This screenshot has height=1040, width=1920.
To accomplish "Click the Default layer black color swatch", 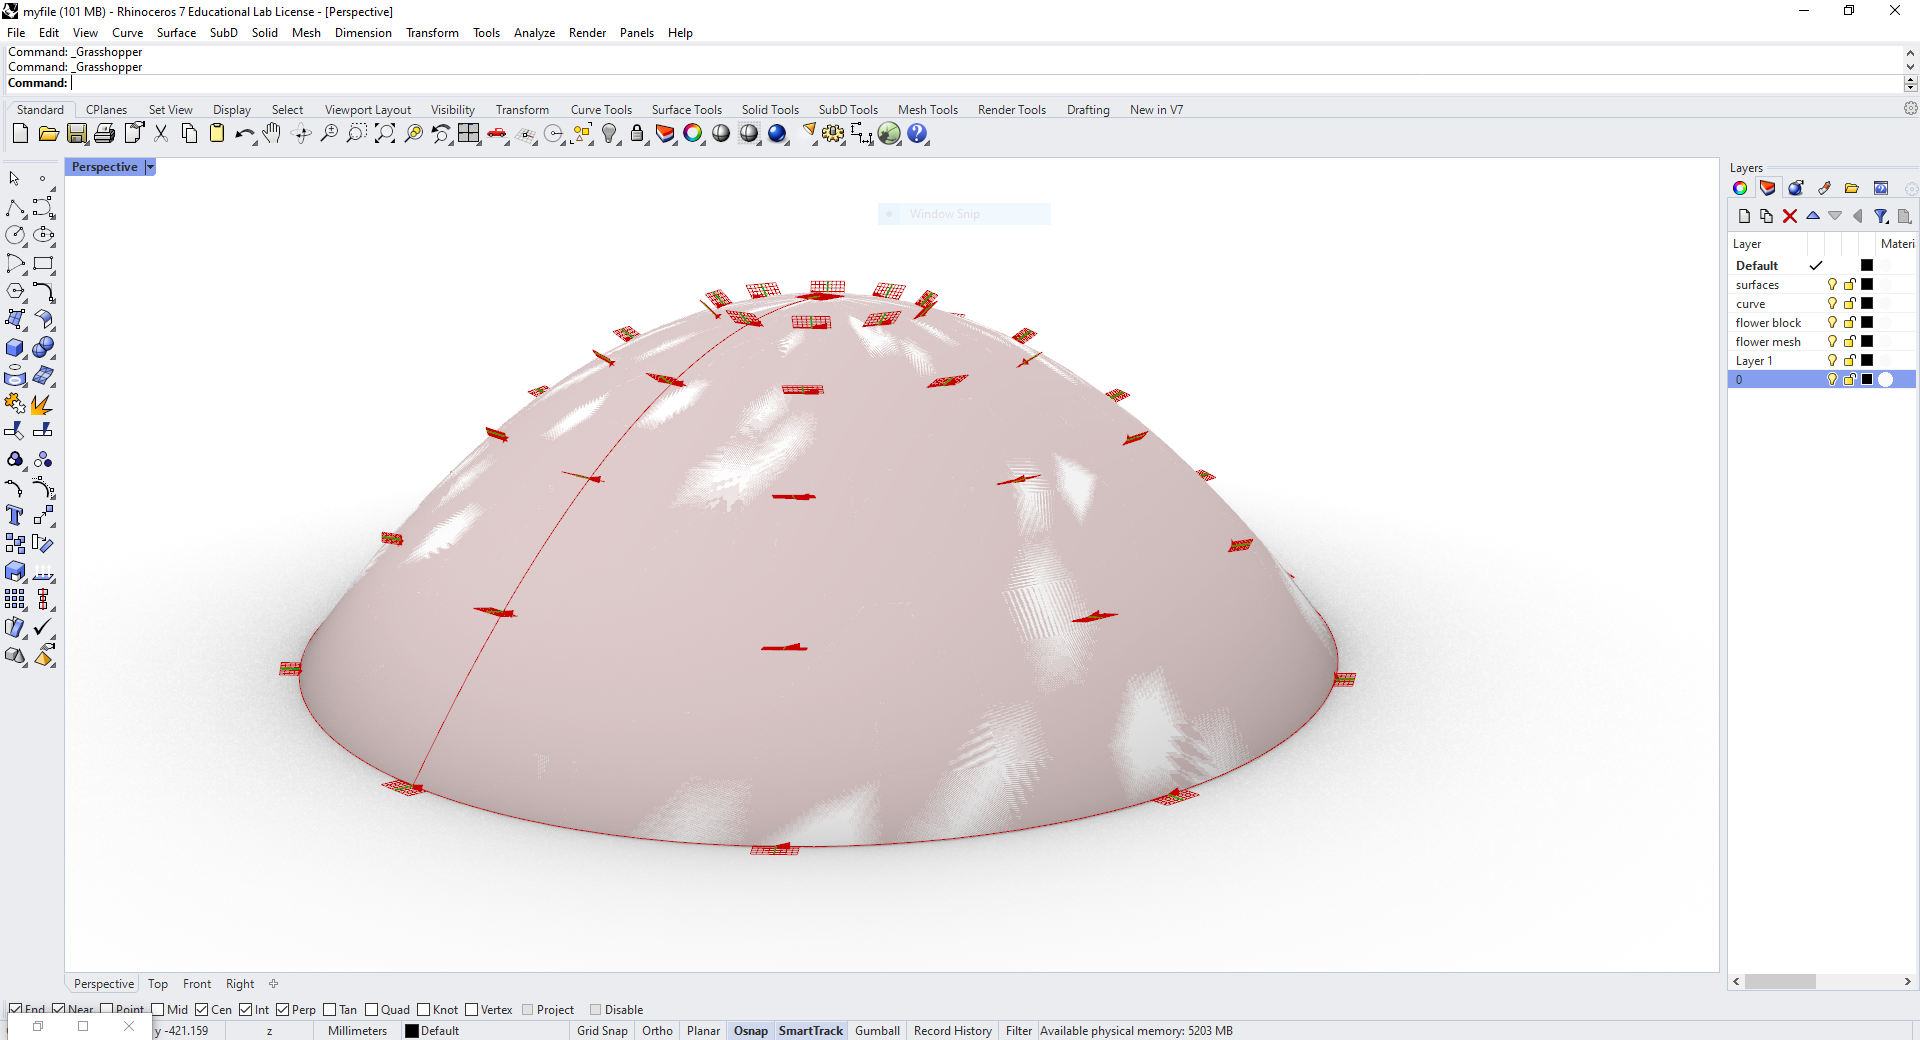I will pyautogui.click(x=1867, y=266).
